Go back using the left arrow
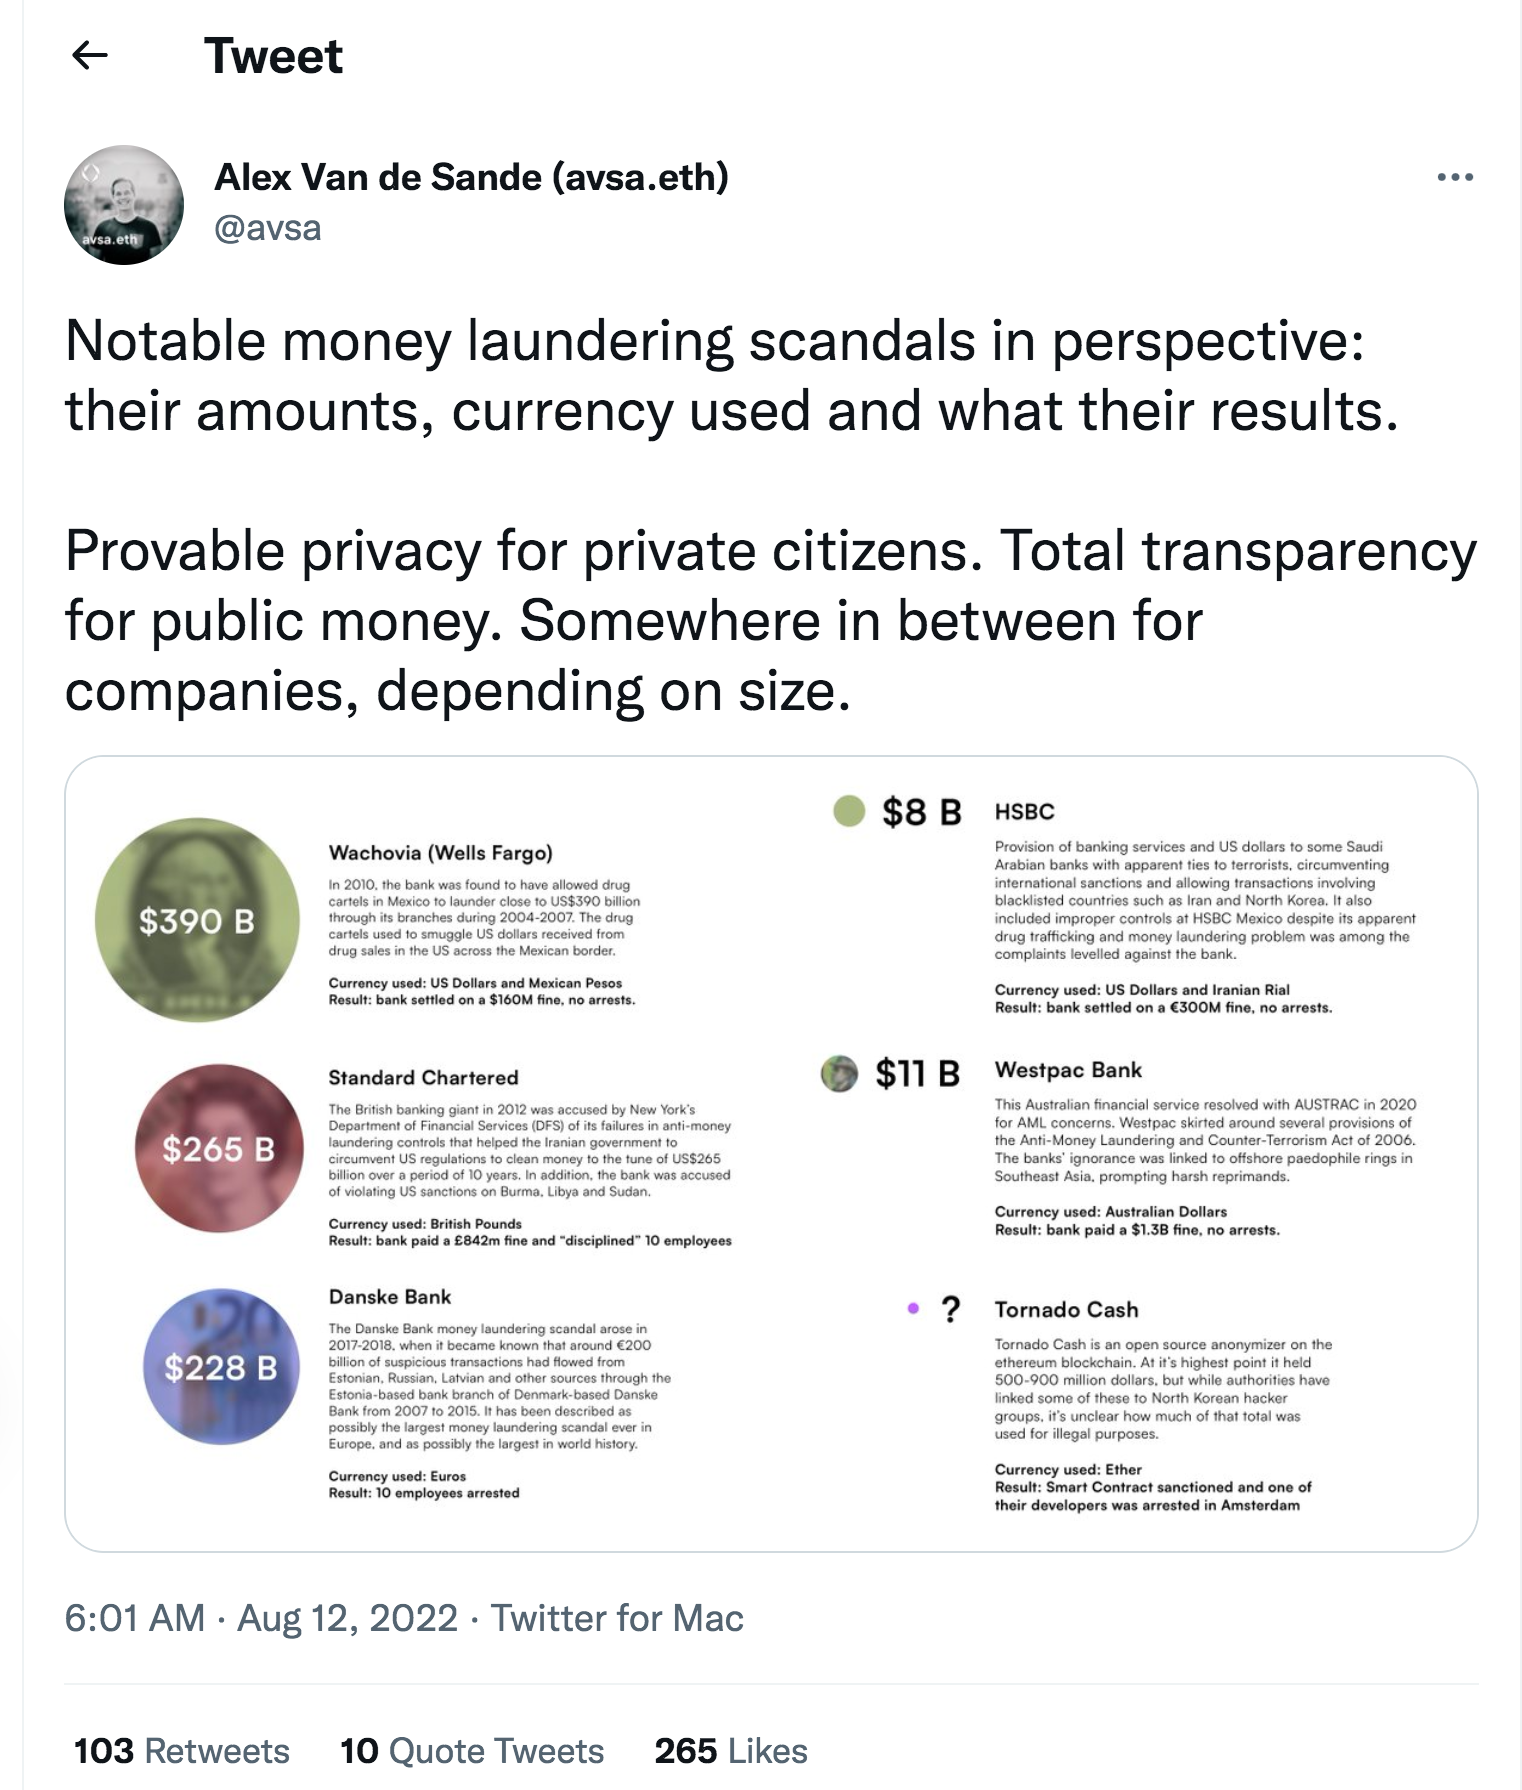 click(x=90, y=55)
